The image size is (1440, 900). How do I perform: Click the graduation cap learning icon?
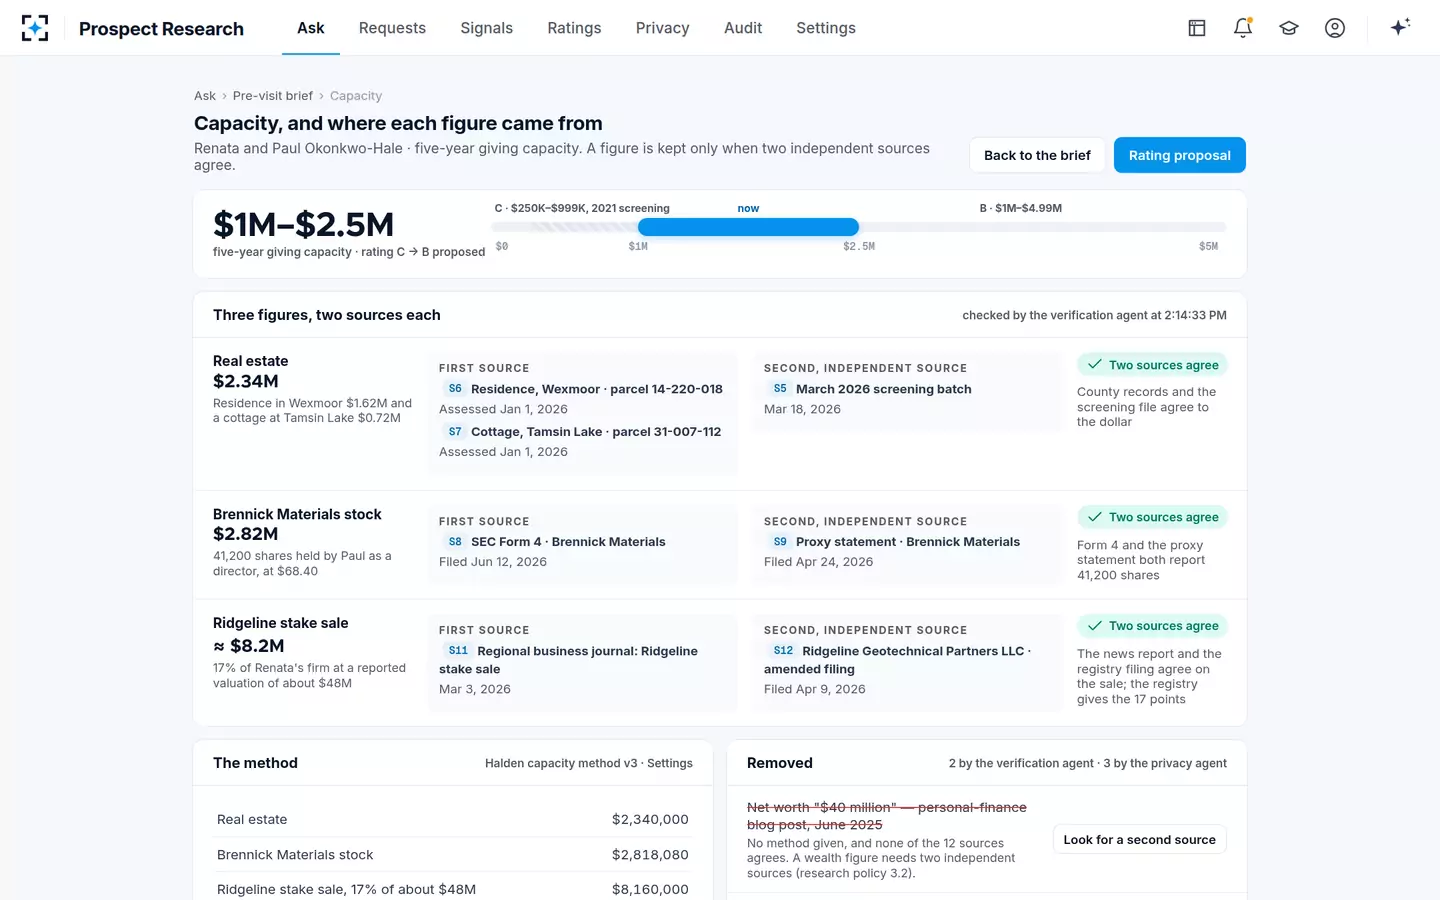click(1289, 28)
